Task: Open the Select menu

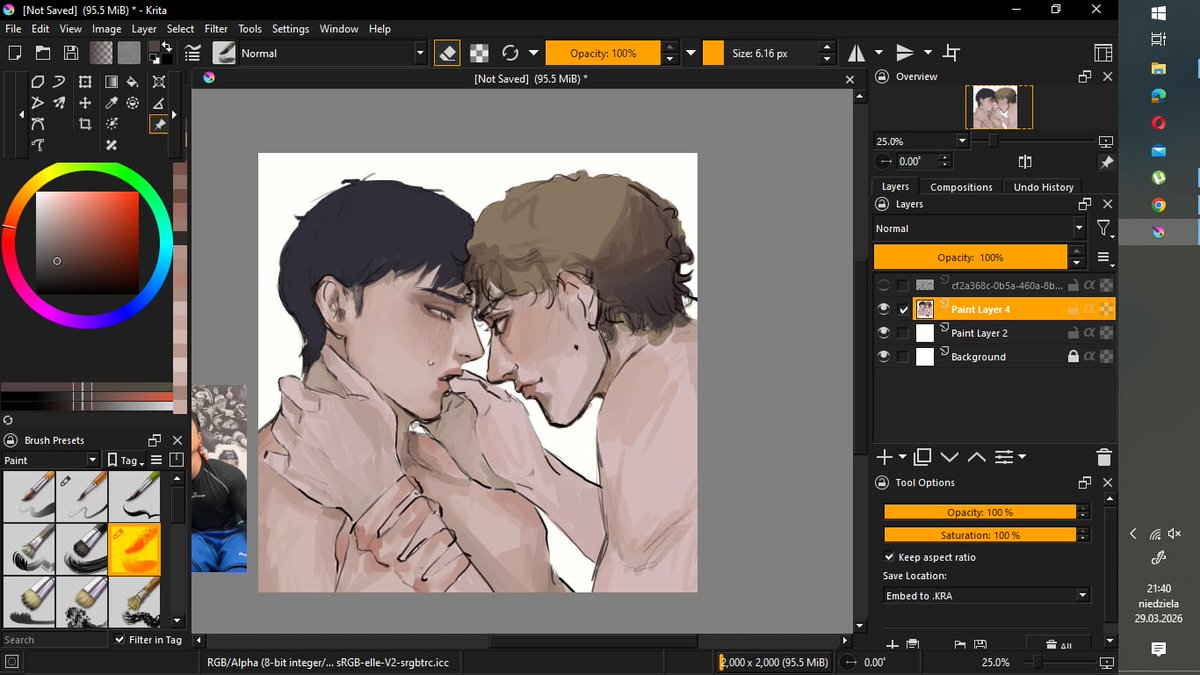Action: pyautogui.click(x=180, y=29)
